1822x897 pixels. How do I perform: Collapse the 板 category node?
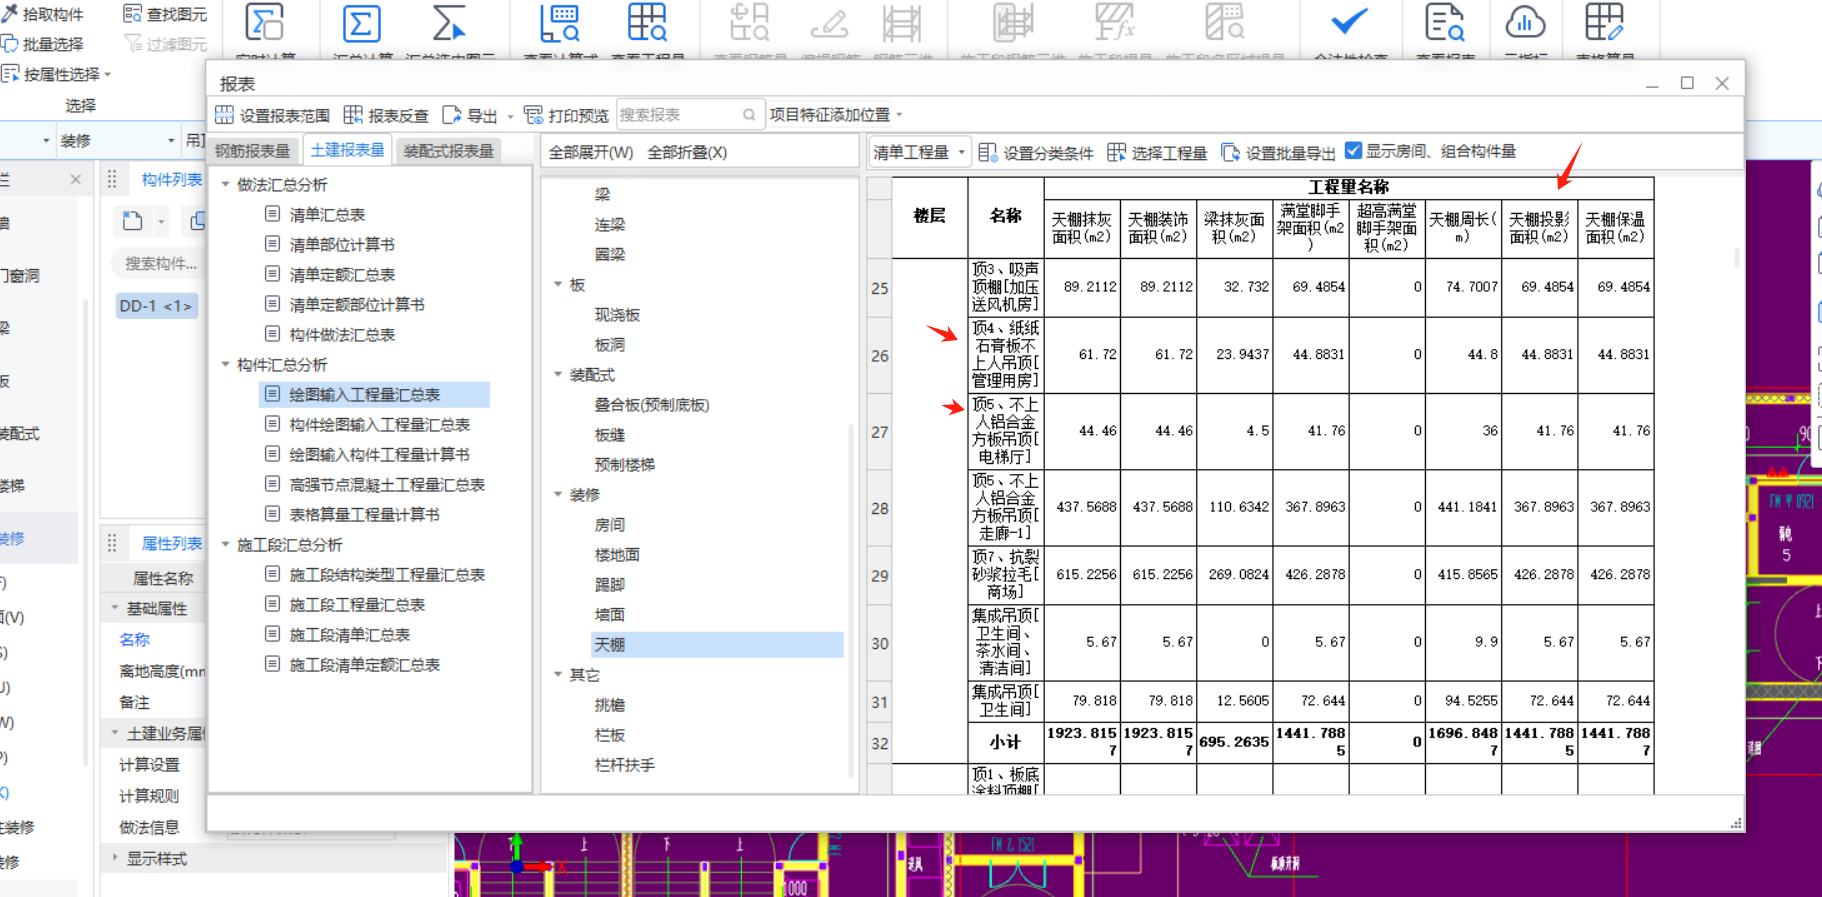pyautogui.click(x=558, y=284)
